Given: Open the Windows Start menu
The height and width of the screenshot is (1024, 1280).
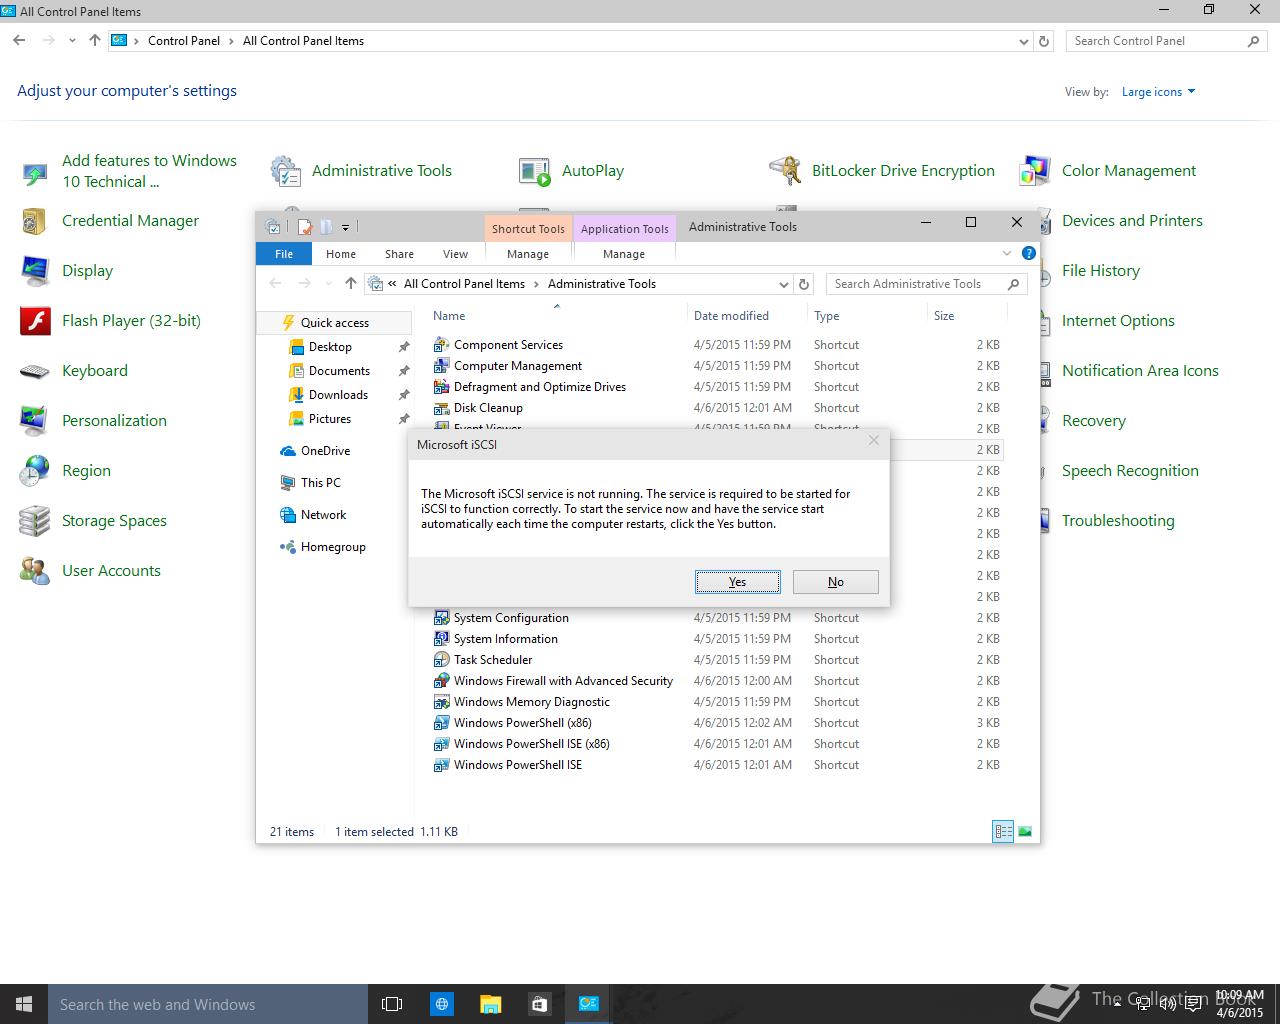Looking at the screenshot, I should pos(24,1004).
